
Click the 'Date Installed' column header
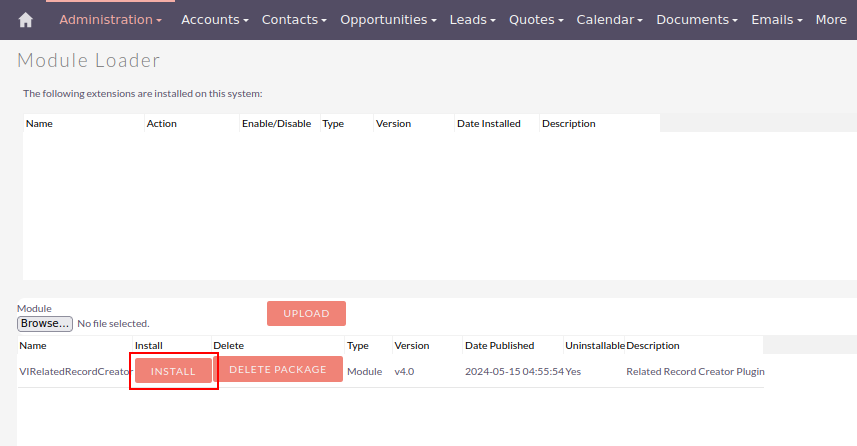[x=489, y=124]
